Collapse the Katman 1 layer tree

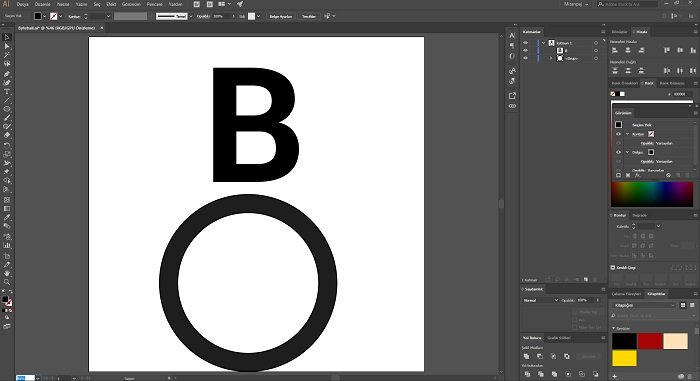pos(543,43)
